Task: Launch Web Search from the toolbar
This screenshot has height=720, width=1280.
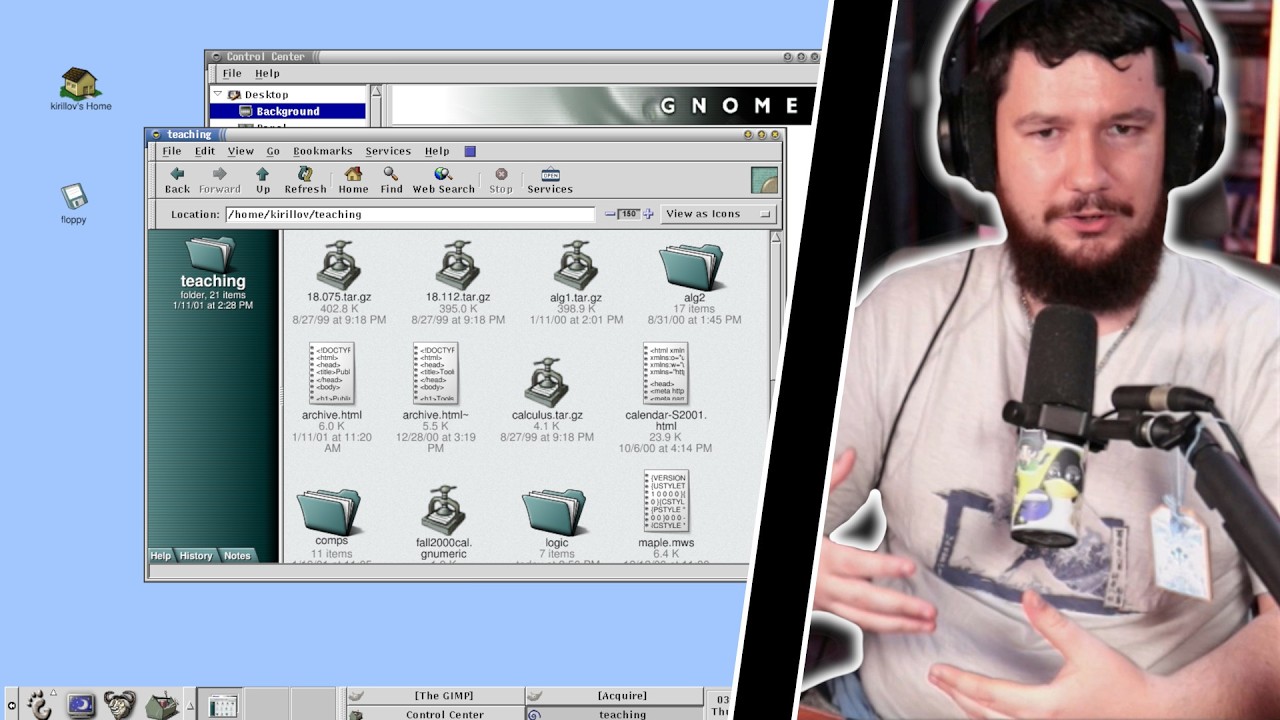Action: click(443, 180)
